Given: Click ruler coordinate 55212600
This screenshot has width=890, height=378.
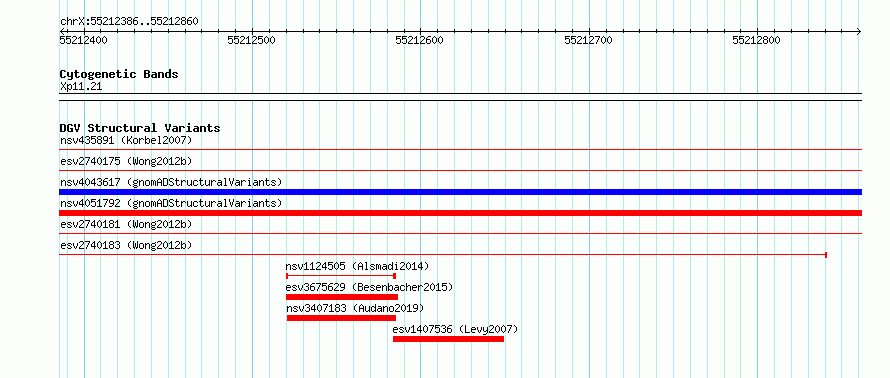Looking at the screenshot, I should click(x=419, y=40).
